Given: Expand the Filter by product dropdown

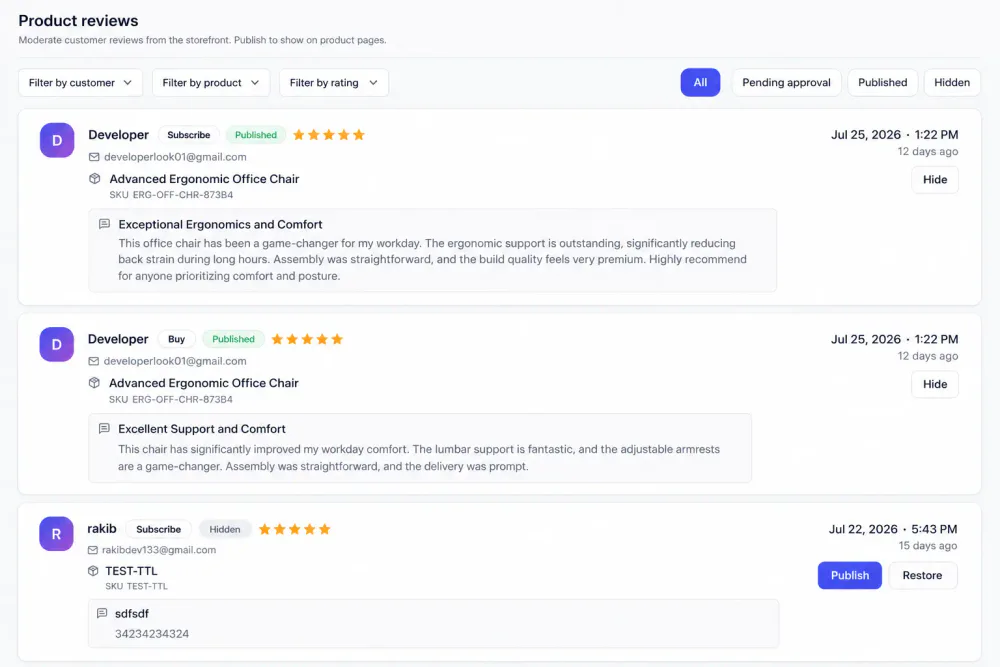Looking at the screenshot, I should coord(211,83).
